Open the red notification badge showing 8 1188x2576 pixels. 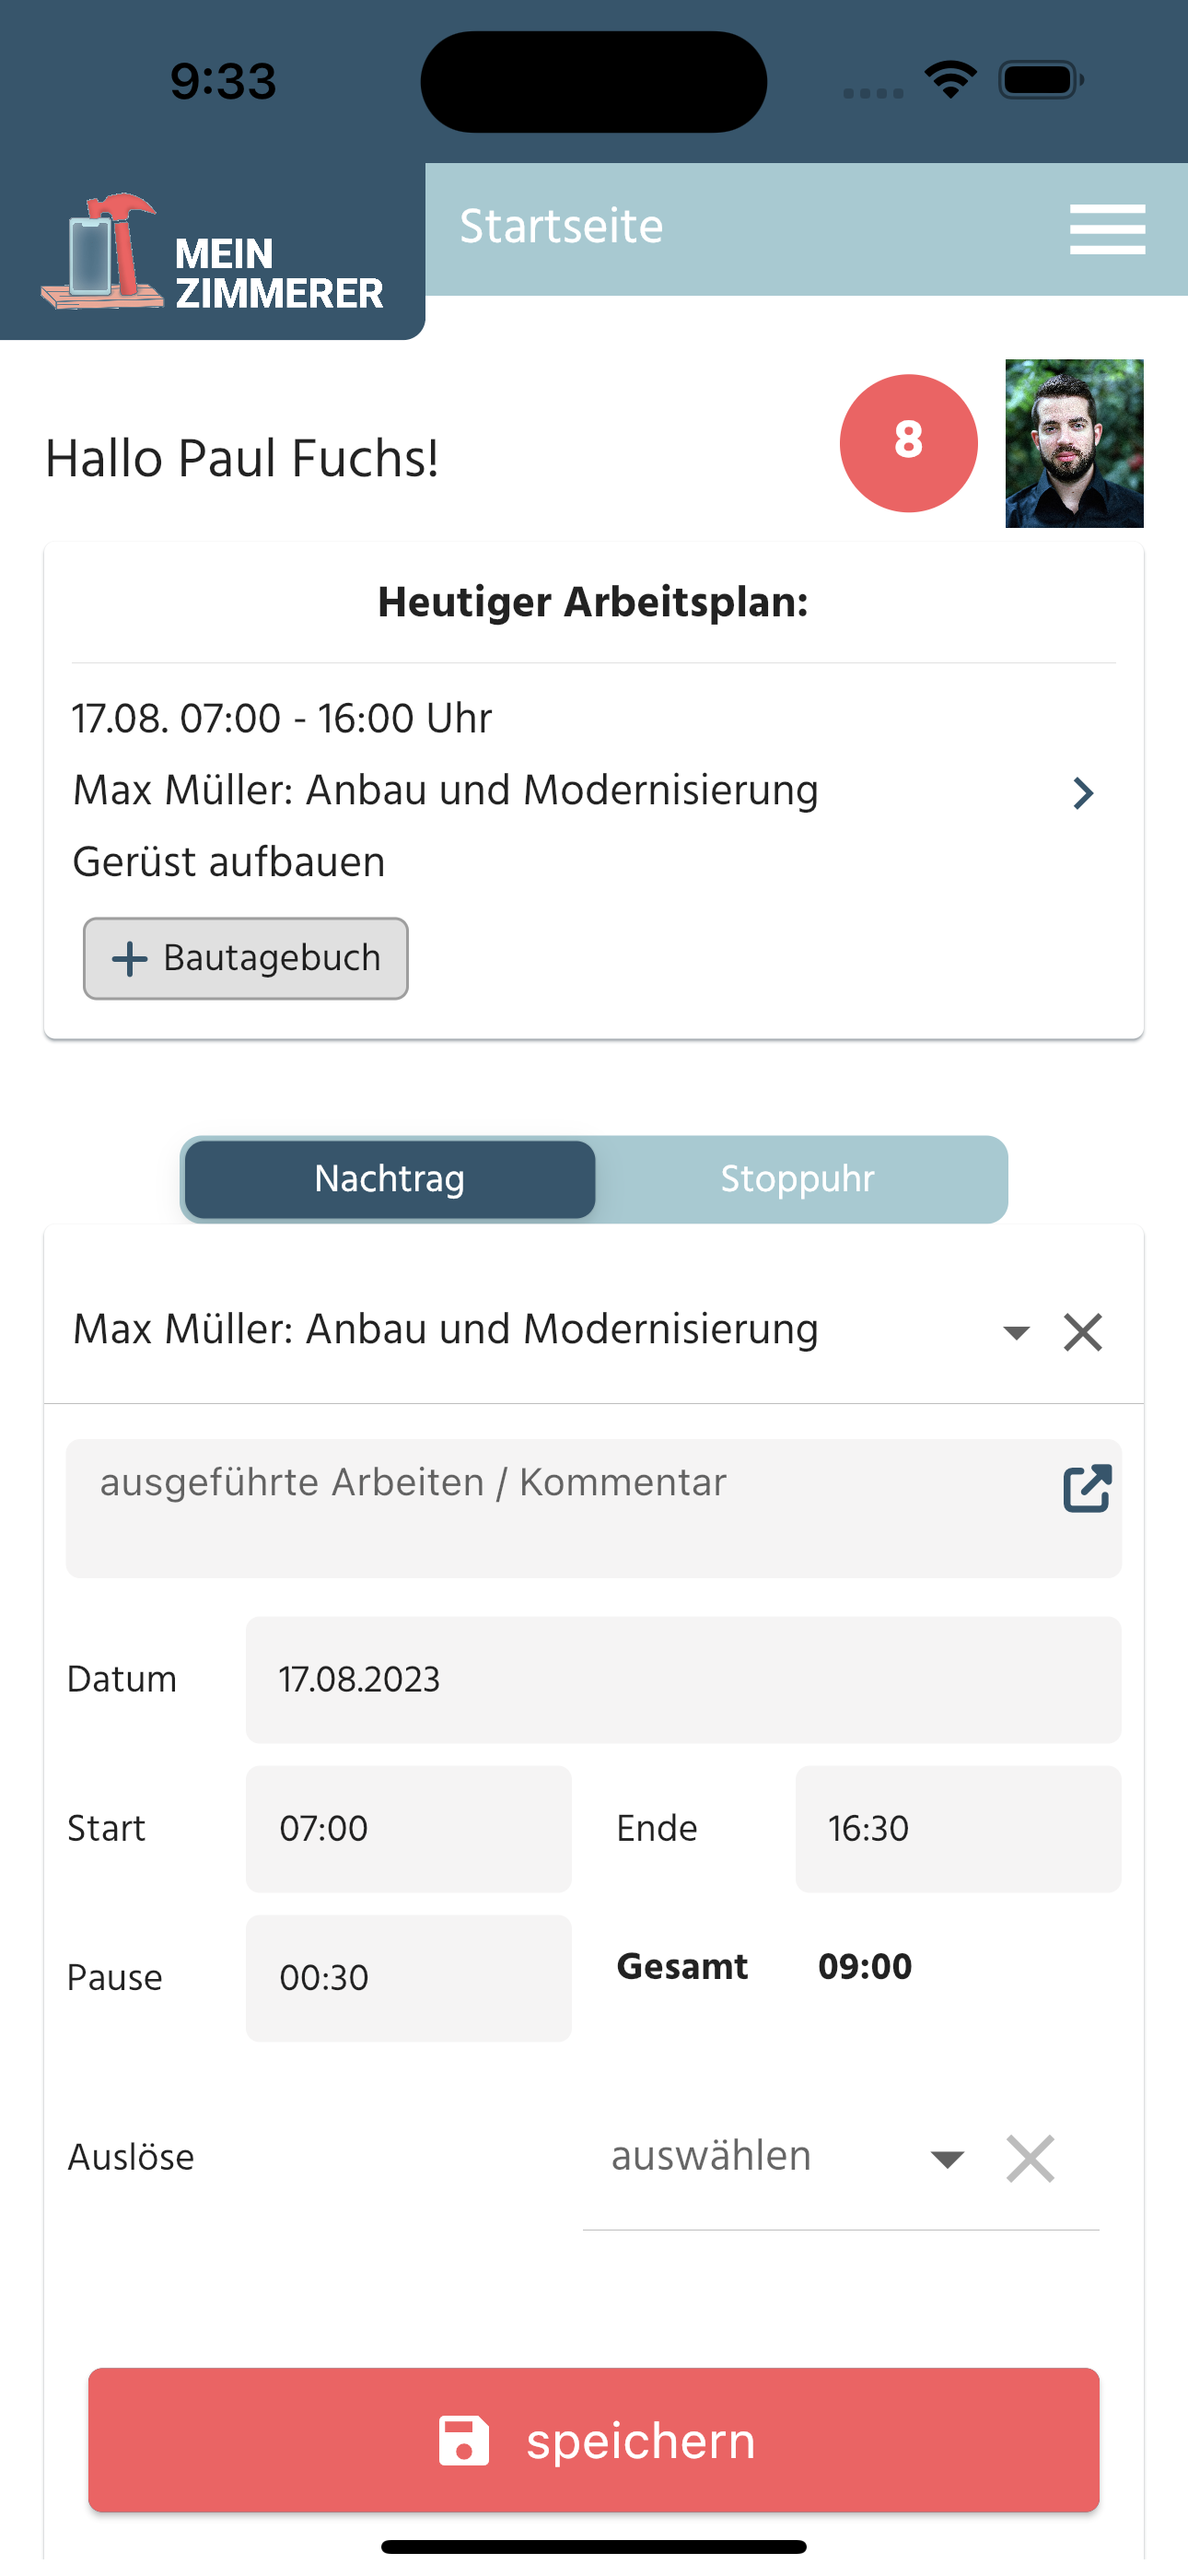pos(908,443)
